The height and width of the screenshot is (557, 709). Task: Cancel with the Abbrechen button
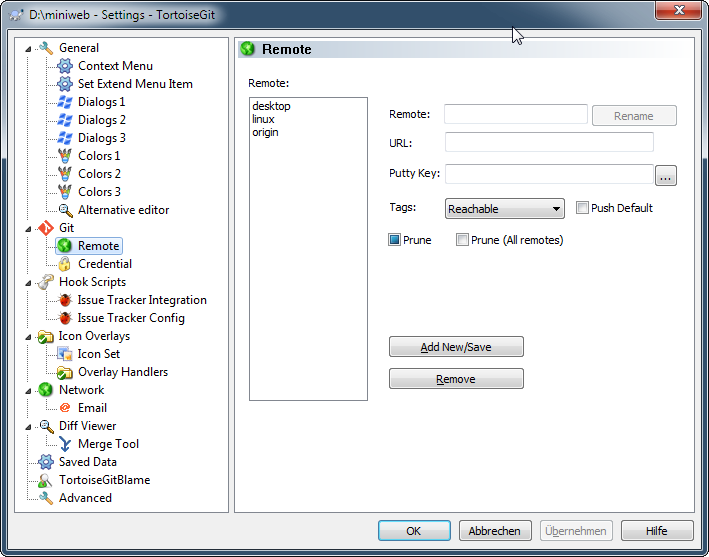tap(495, 531)
